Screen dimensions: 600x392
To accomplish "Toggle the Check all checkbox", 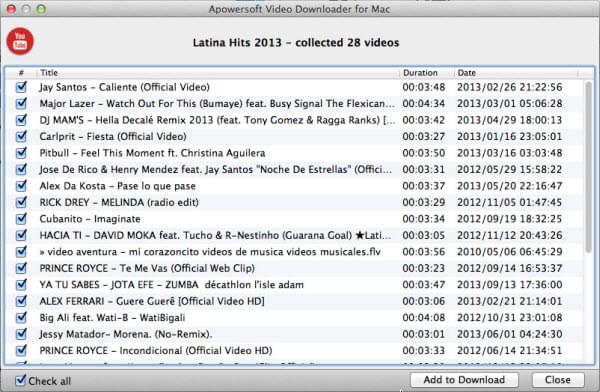I will (20, 381).
